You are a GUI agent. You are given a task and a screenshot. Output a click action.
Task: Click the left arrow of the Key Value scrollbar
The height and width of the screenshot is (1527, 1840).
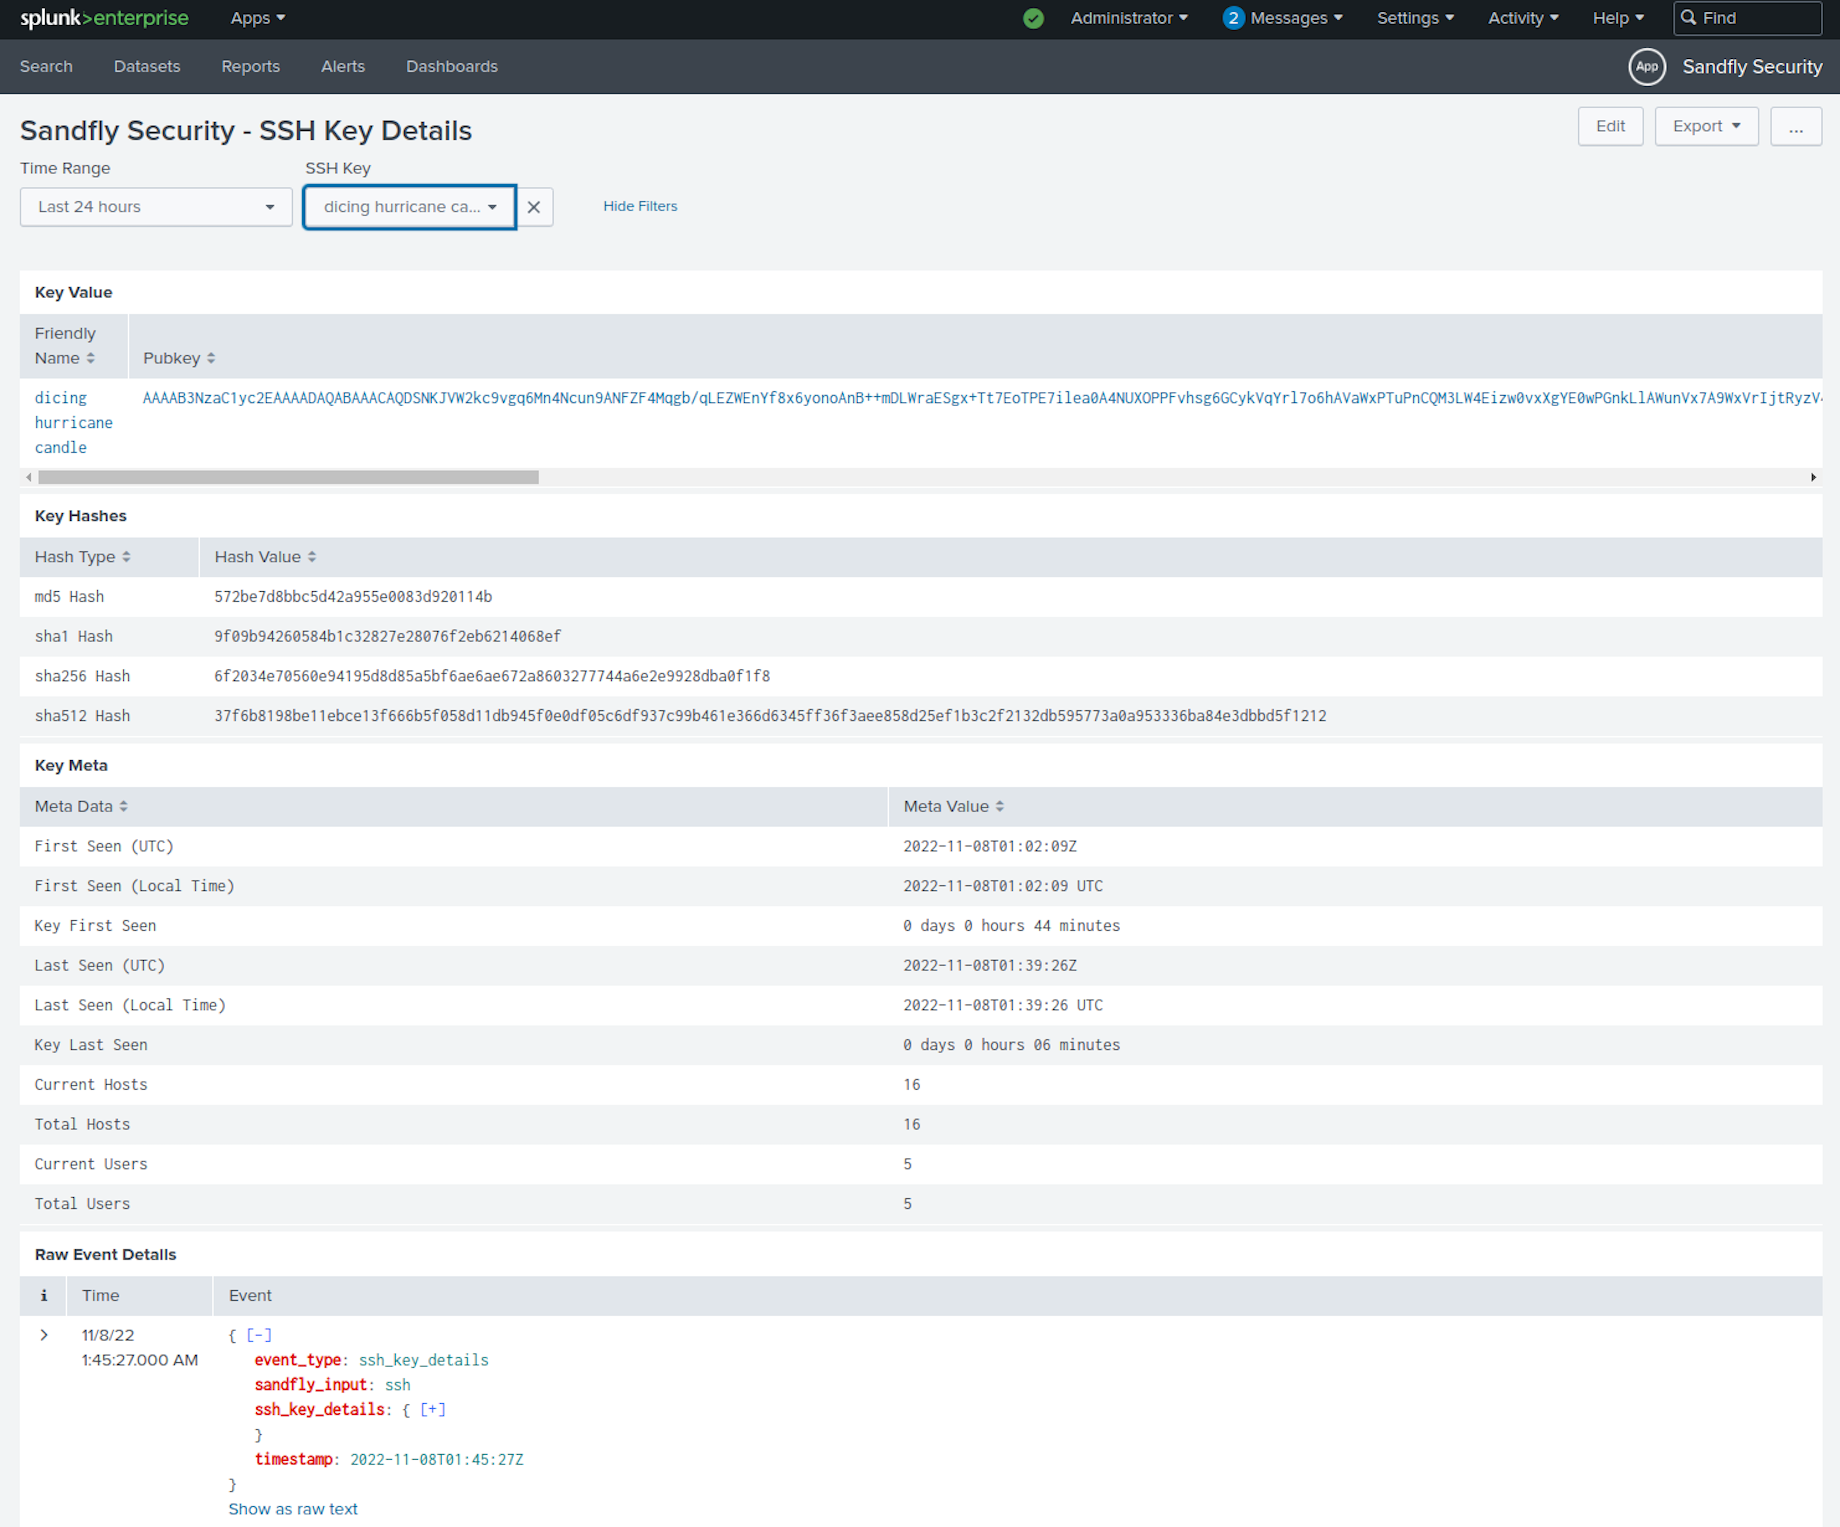point(28,477)
